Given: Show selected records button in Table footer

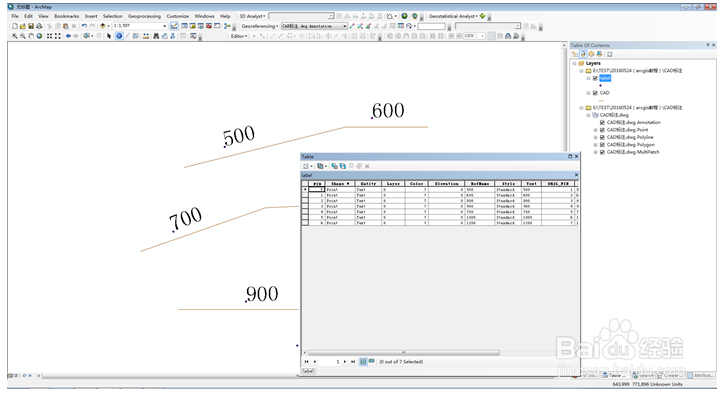Looking at the screenshot, I should (371, 361).
